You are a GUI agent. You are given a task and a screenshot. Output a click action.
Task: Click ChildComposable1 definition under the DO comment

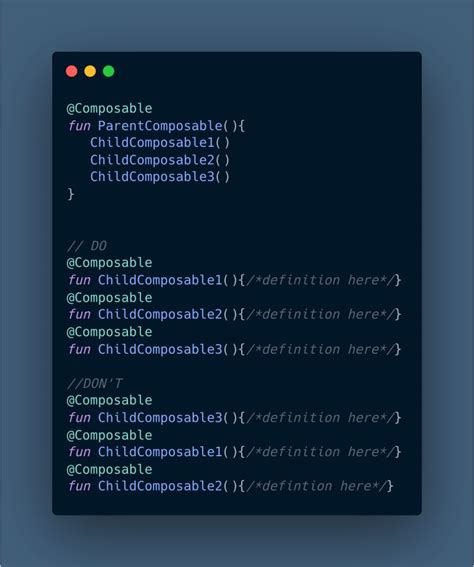[x=160, y=280]
